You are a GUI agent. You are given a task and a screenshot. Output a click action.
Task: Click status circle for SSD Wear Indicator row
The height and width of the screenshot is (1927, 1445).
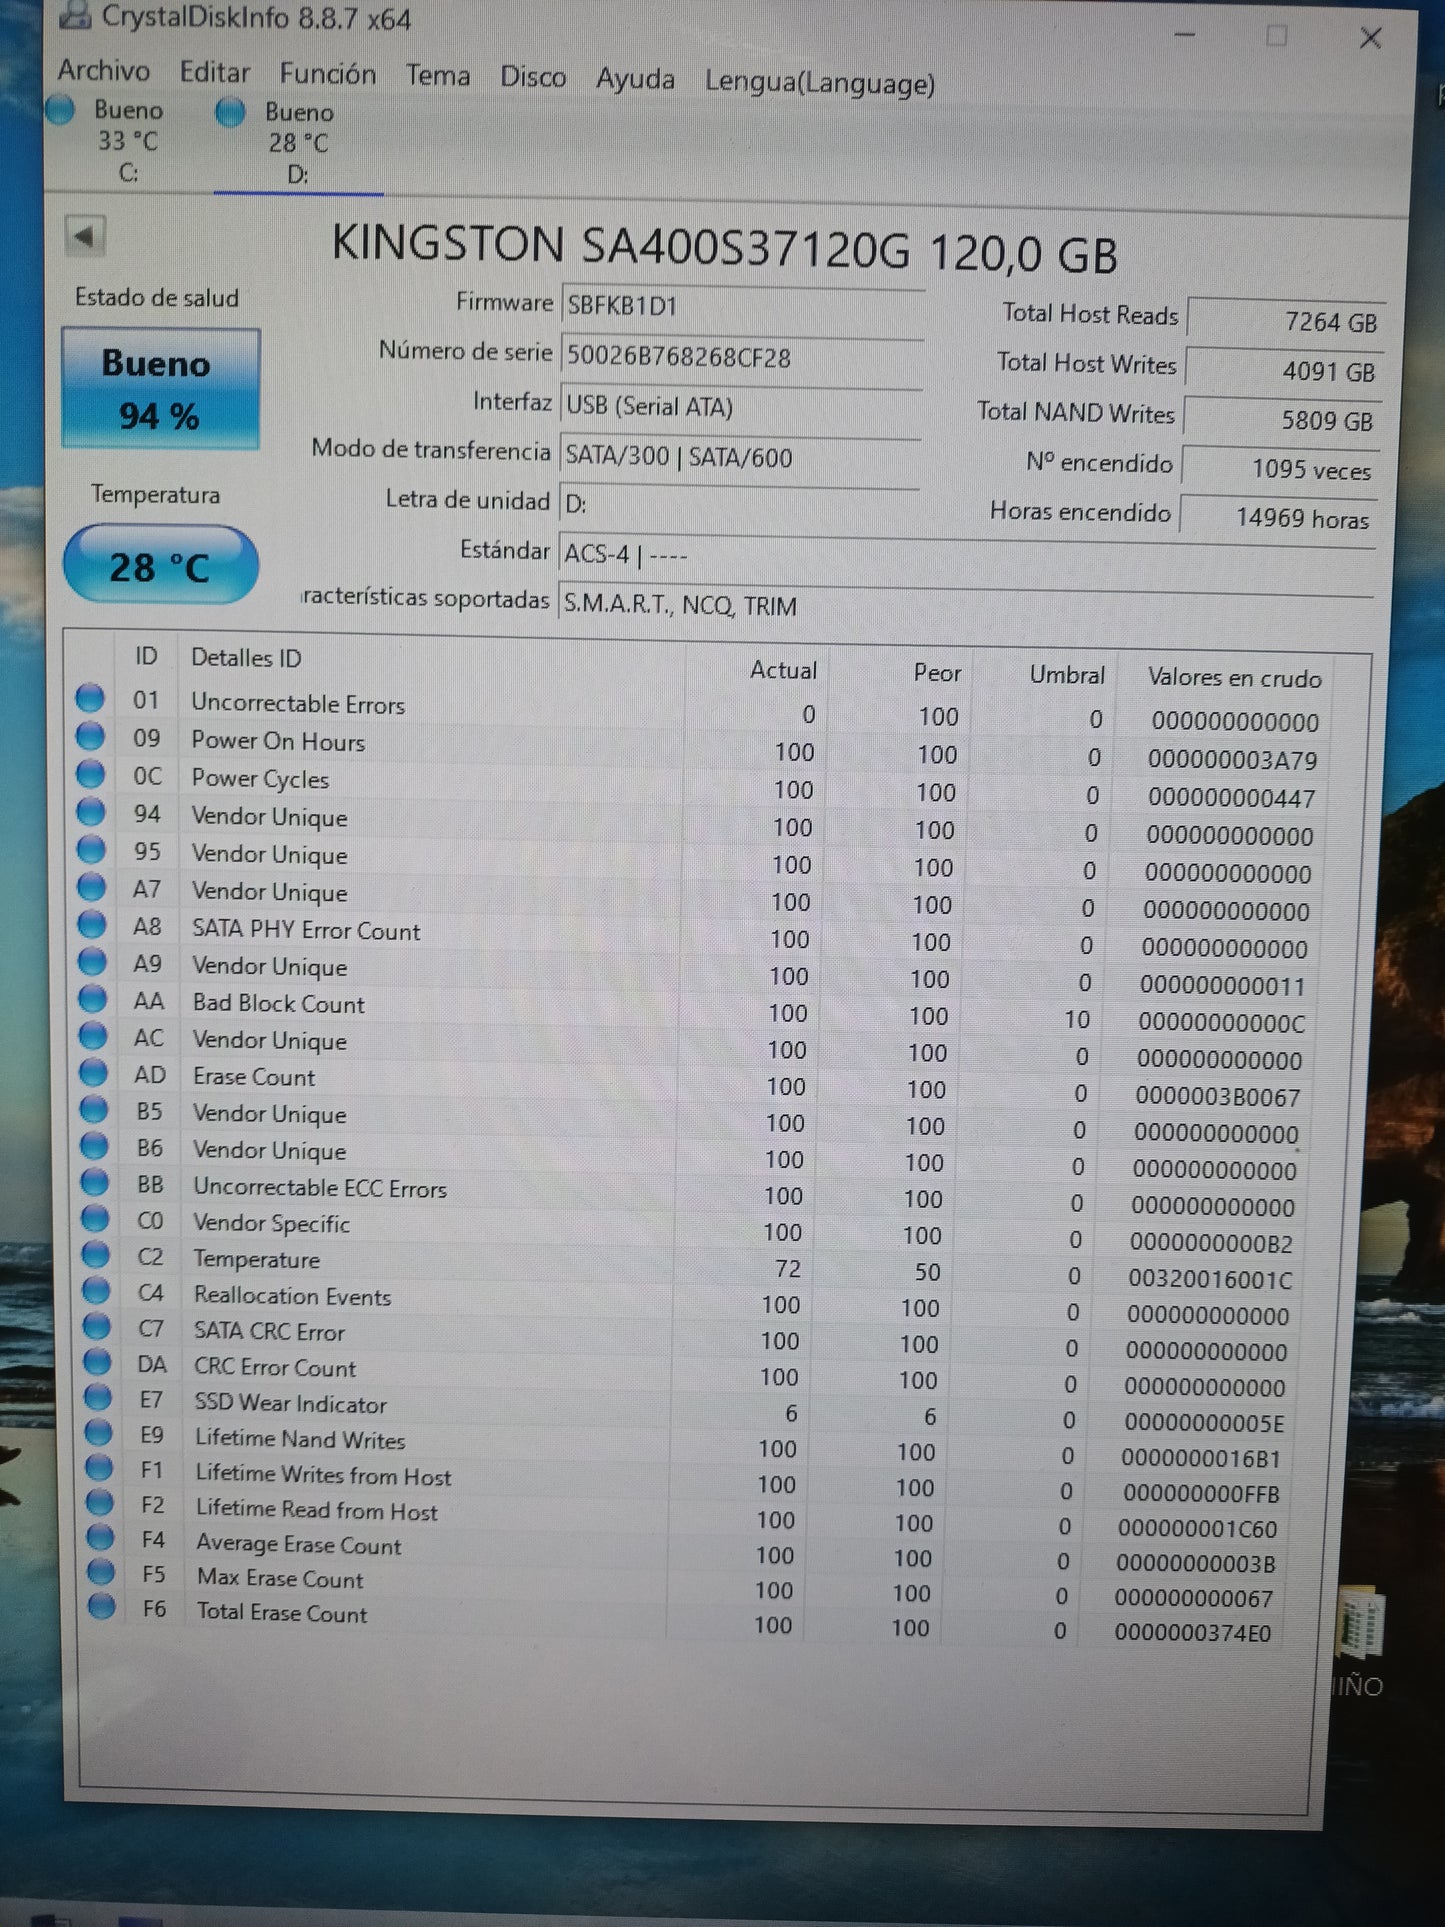click(97, 1397)
